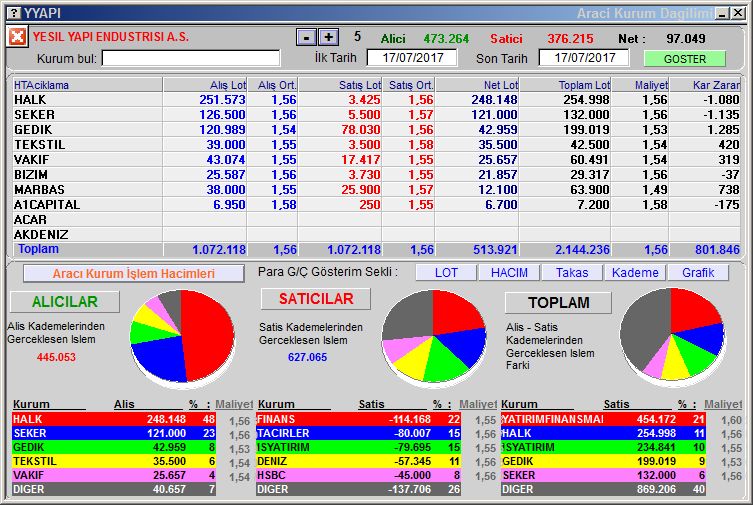This screenshot has height=505, width=753.
Task: Select the SEKER row in top table
Action: [x=376, y=115]
